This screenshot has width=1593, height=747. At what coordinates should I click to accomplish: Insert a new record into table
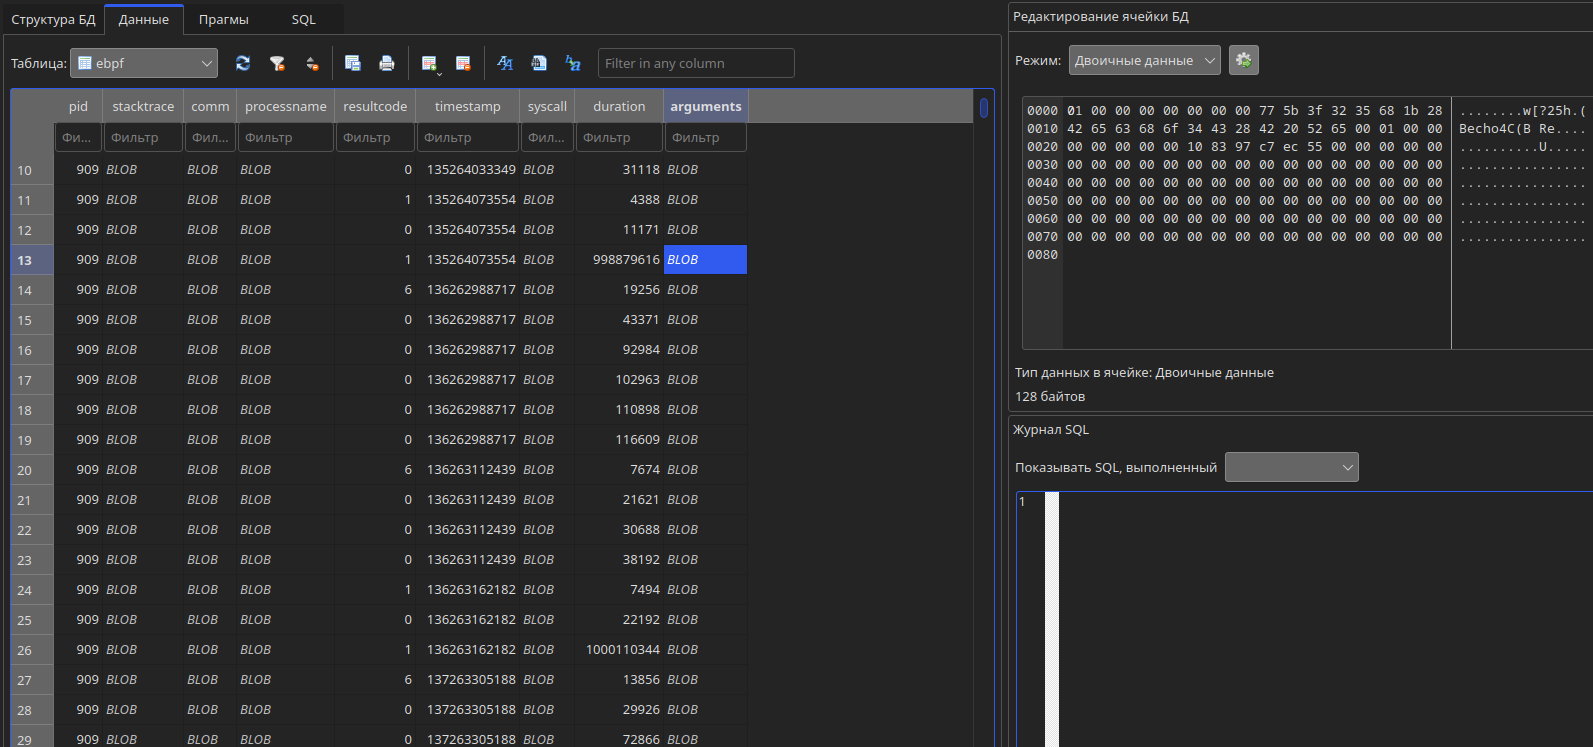[x=430, y=63]
